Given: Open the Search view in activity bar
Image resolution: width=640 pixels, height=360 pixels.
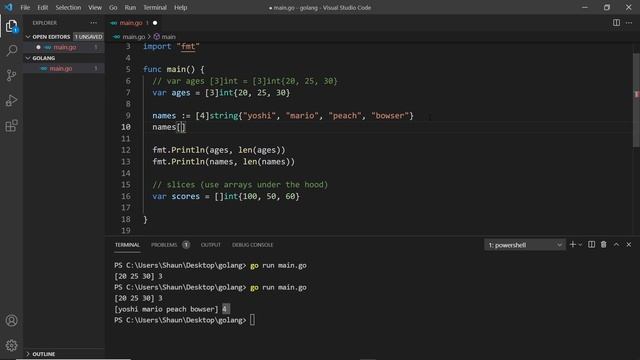Looking at the screenshot, I should [11, 51].
